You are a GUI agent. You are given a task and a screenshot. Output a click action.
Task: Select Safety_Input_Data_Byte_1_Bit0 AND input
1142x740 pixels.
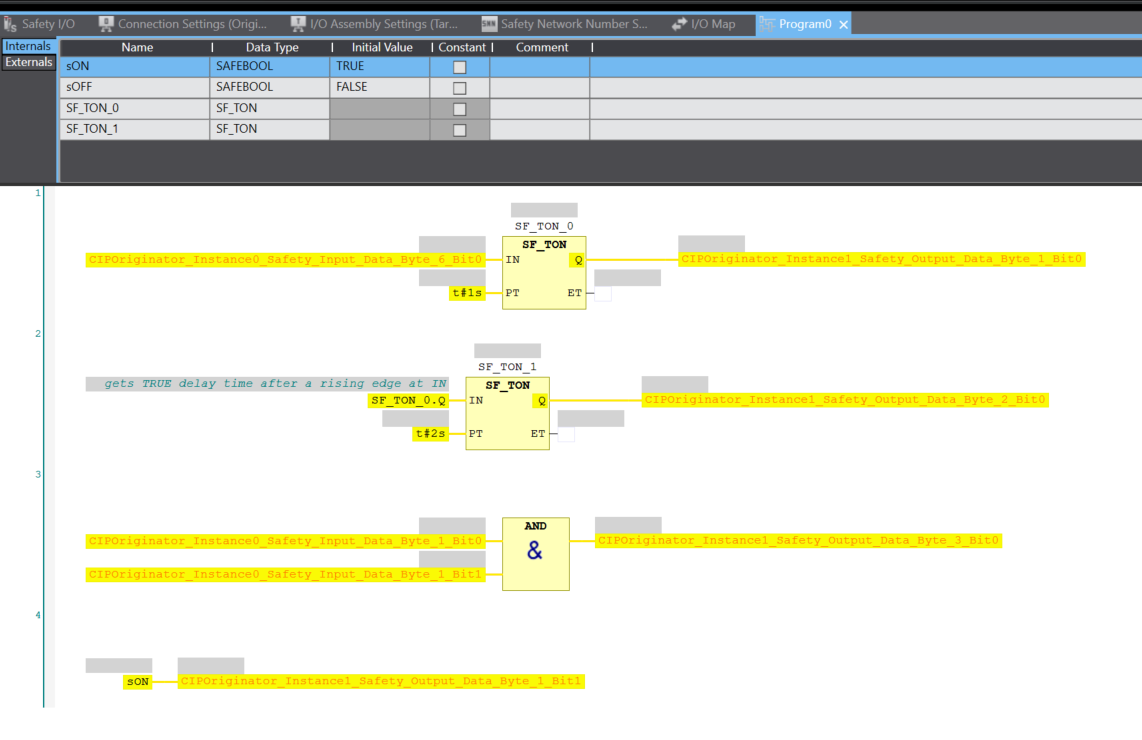pyautogui.click(x=285, y=541)
